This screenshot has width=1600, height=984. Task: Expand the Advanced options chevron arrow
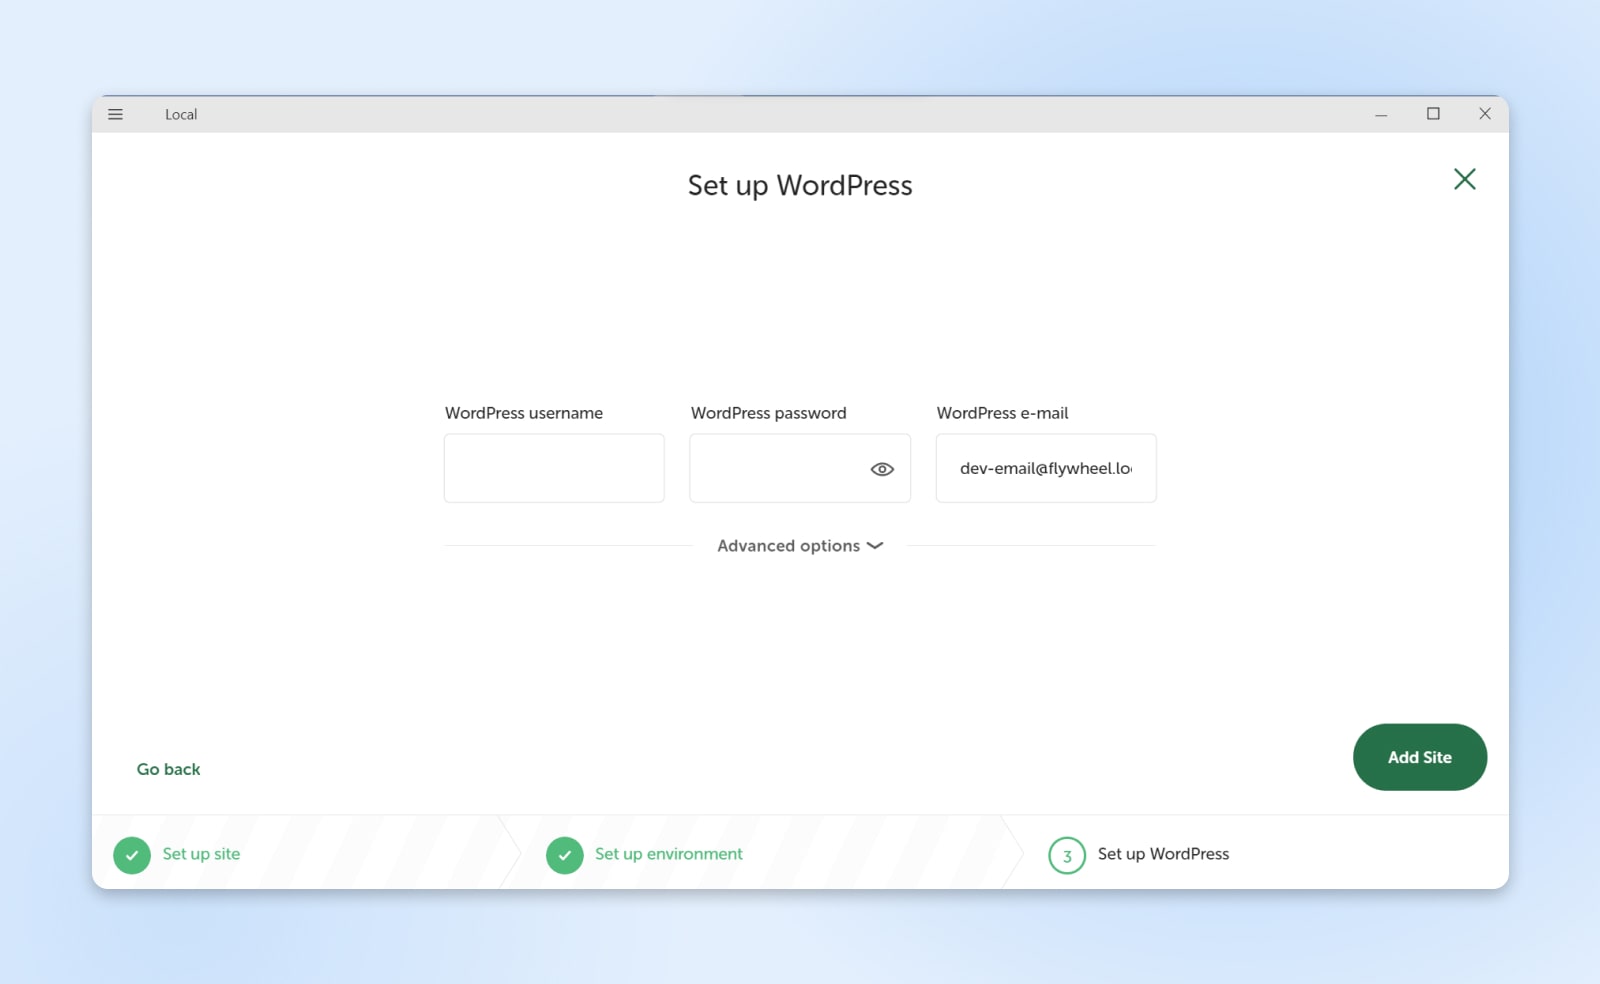coord(875,546)
